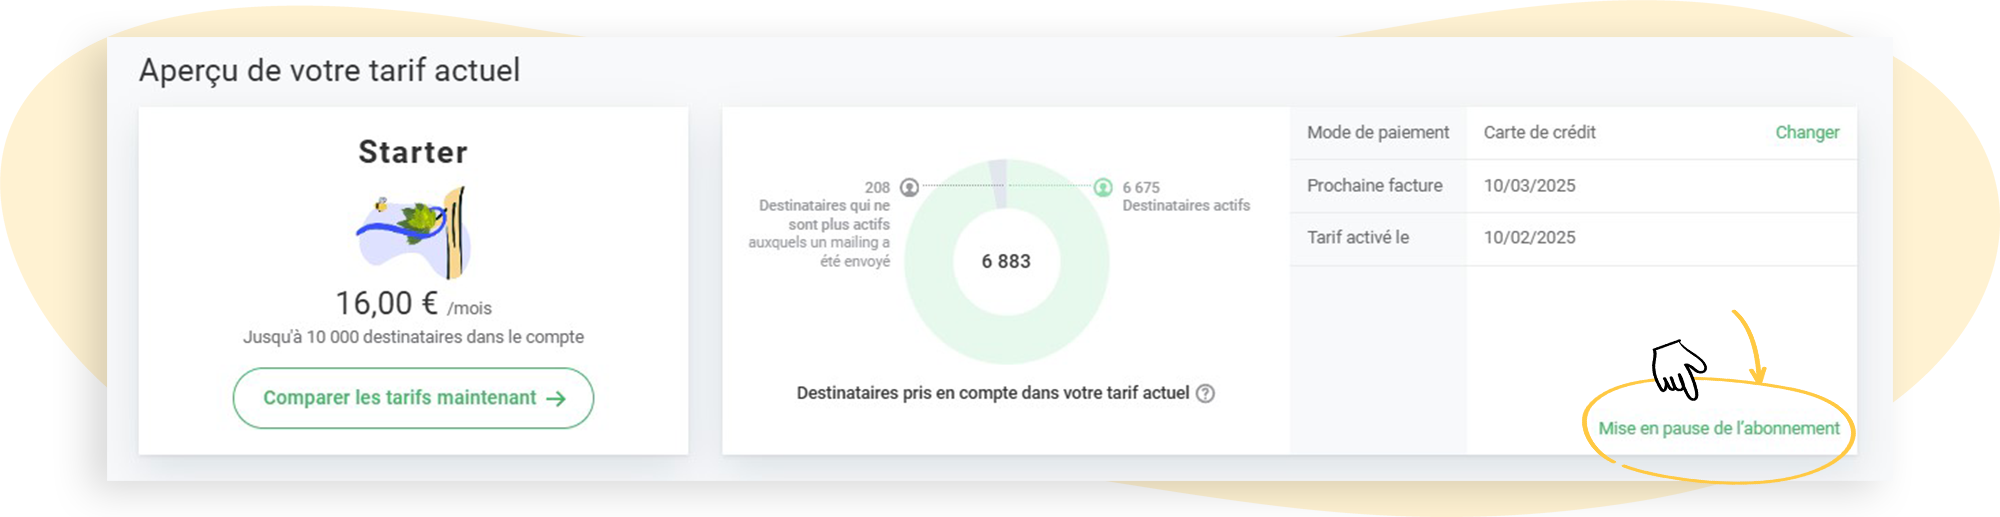Click the hand pointer illustration
Viewport: 2000px width, 517px height.
1678,368
